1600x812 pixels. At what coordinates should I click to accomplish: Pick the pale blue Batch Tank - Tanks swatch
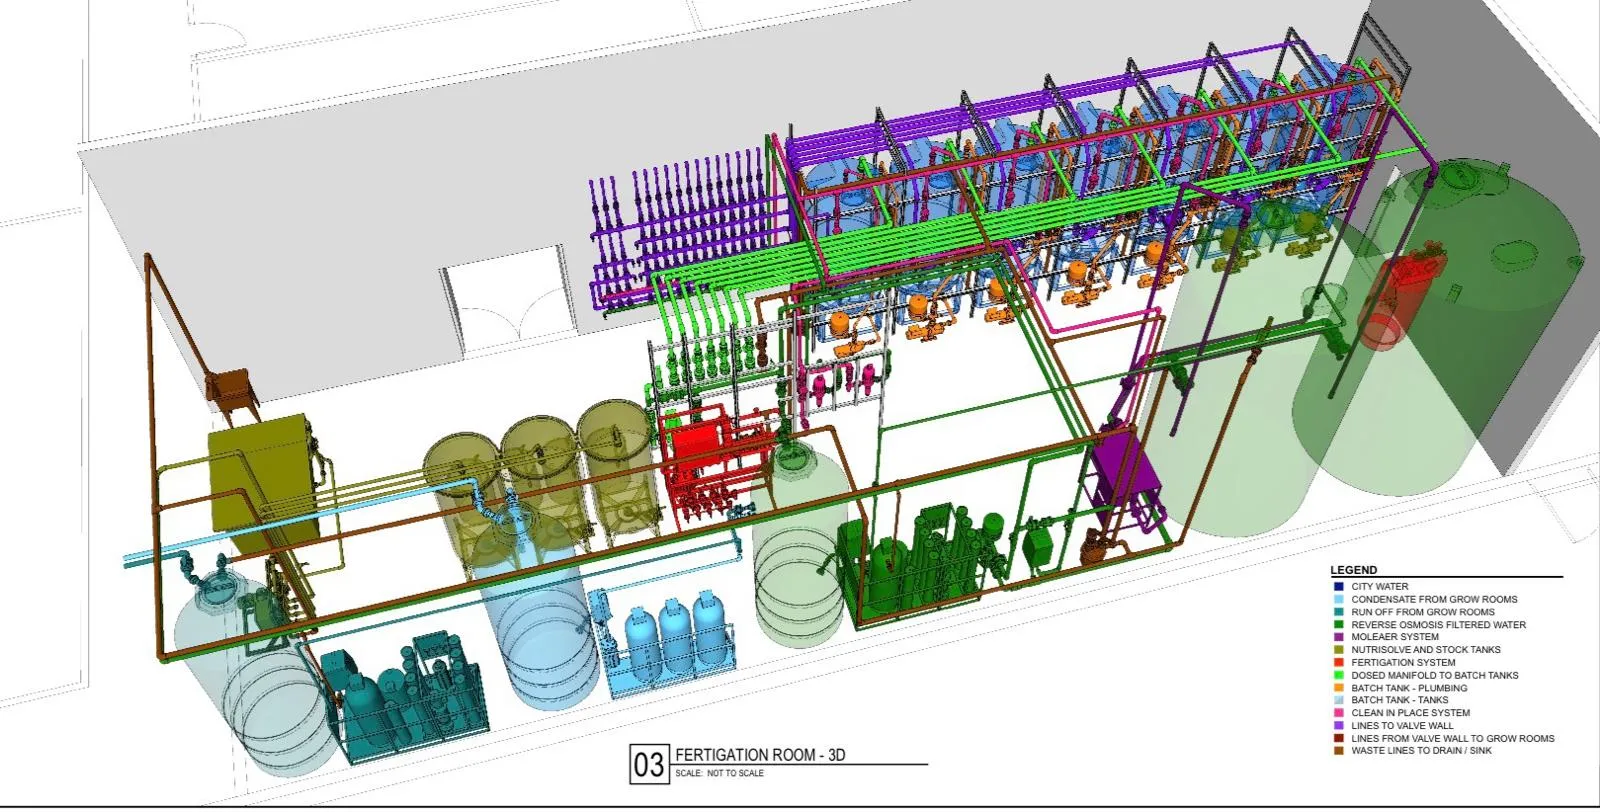pyautogui.click(x=1338, y=700)
